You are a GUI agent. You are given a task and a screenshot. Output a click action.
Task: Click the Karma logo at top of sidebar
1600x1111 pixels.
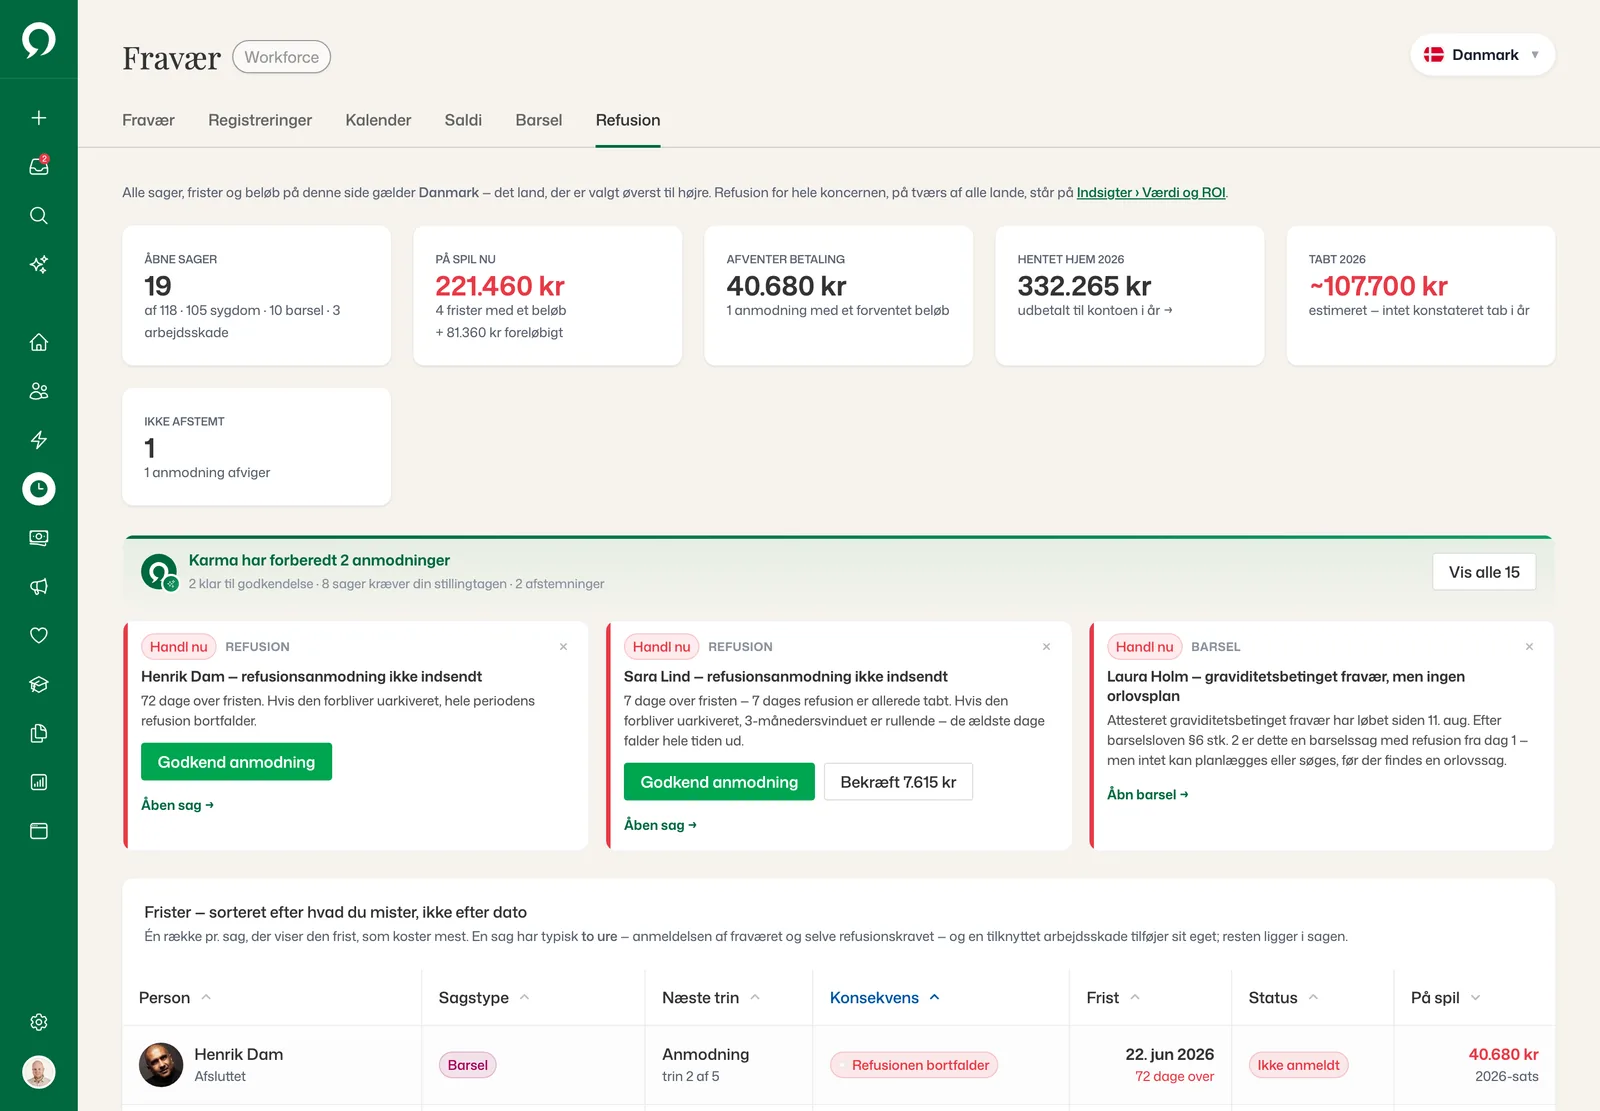[39, 40]
